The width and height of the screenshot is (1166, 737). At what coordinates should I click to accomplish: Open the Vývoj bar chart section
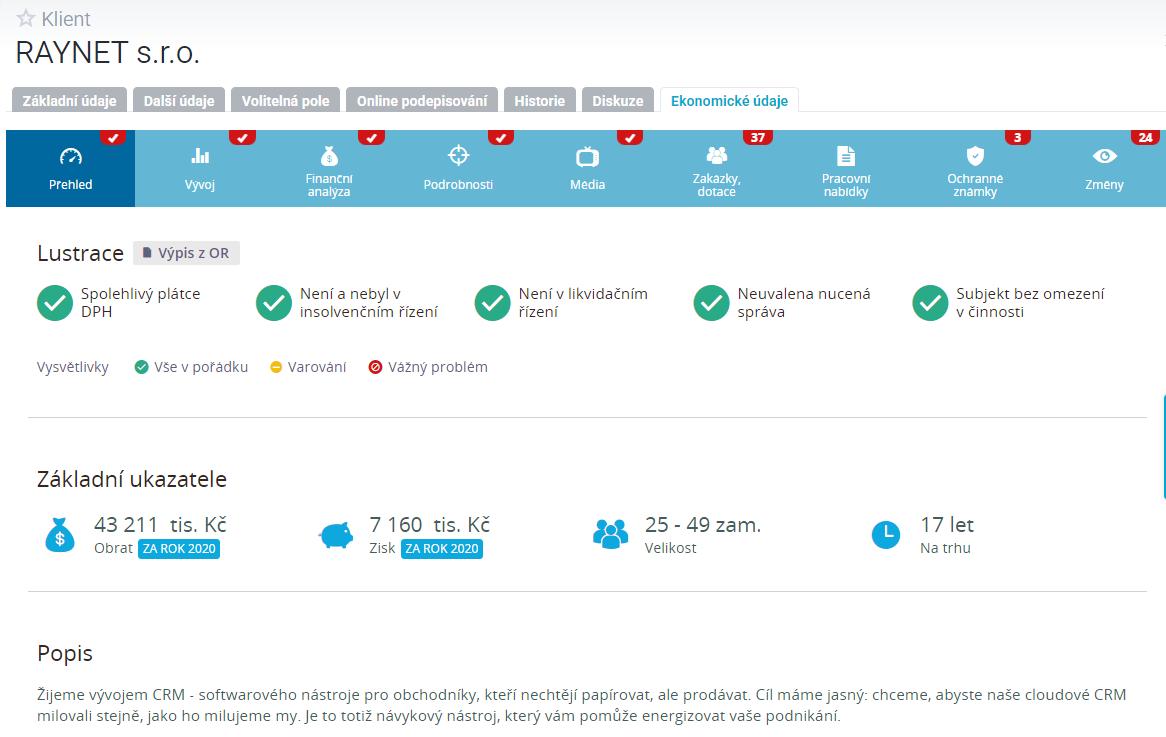[x=200, y=168]
